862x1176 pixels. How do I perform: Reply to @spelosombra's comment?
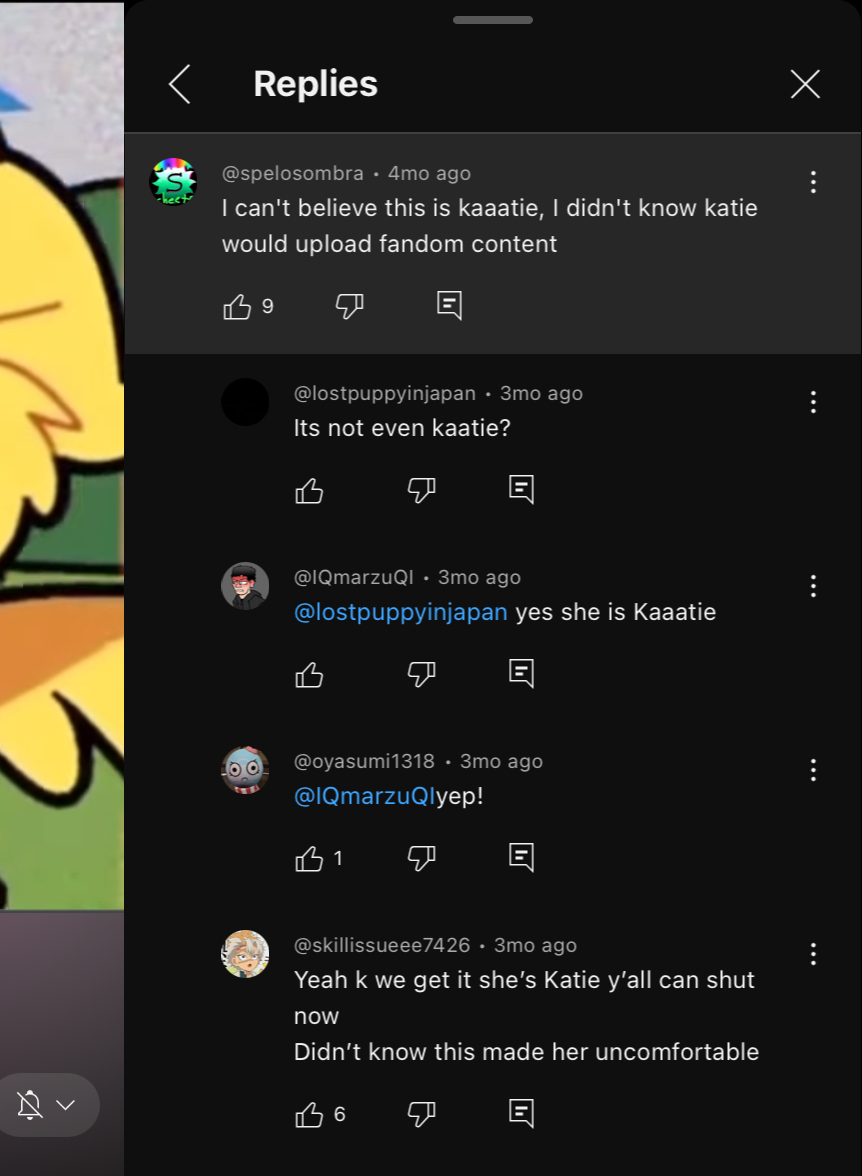pos(449,306)
